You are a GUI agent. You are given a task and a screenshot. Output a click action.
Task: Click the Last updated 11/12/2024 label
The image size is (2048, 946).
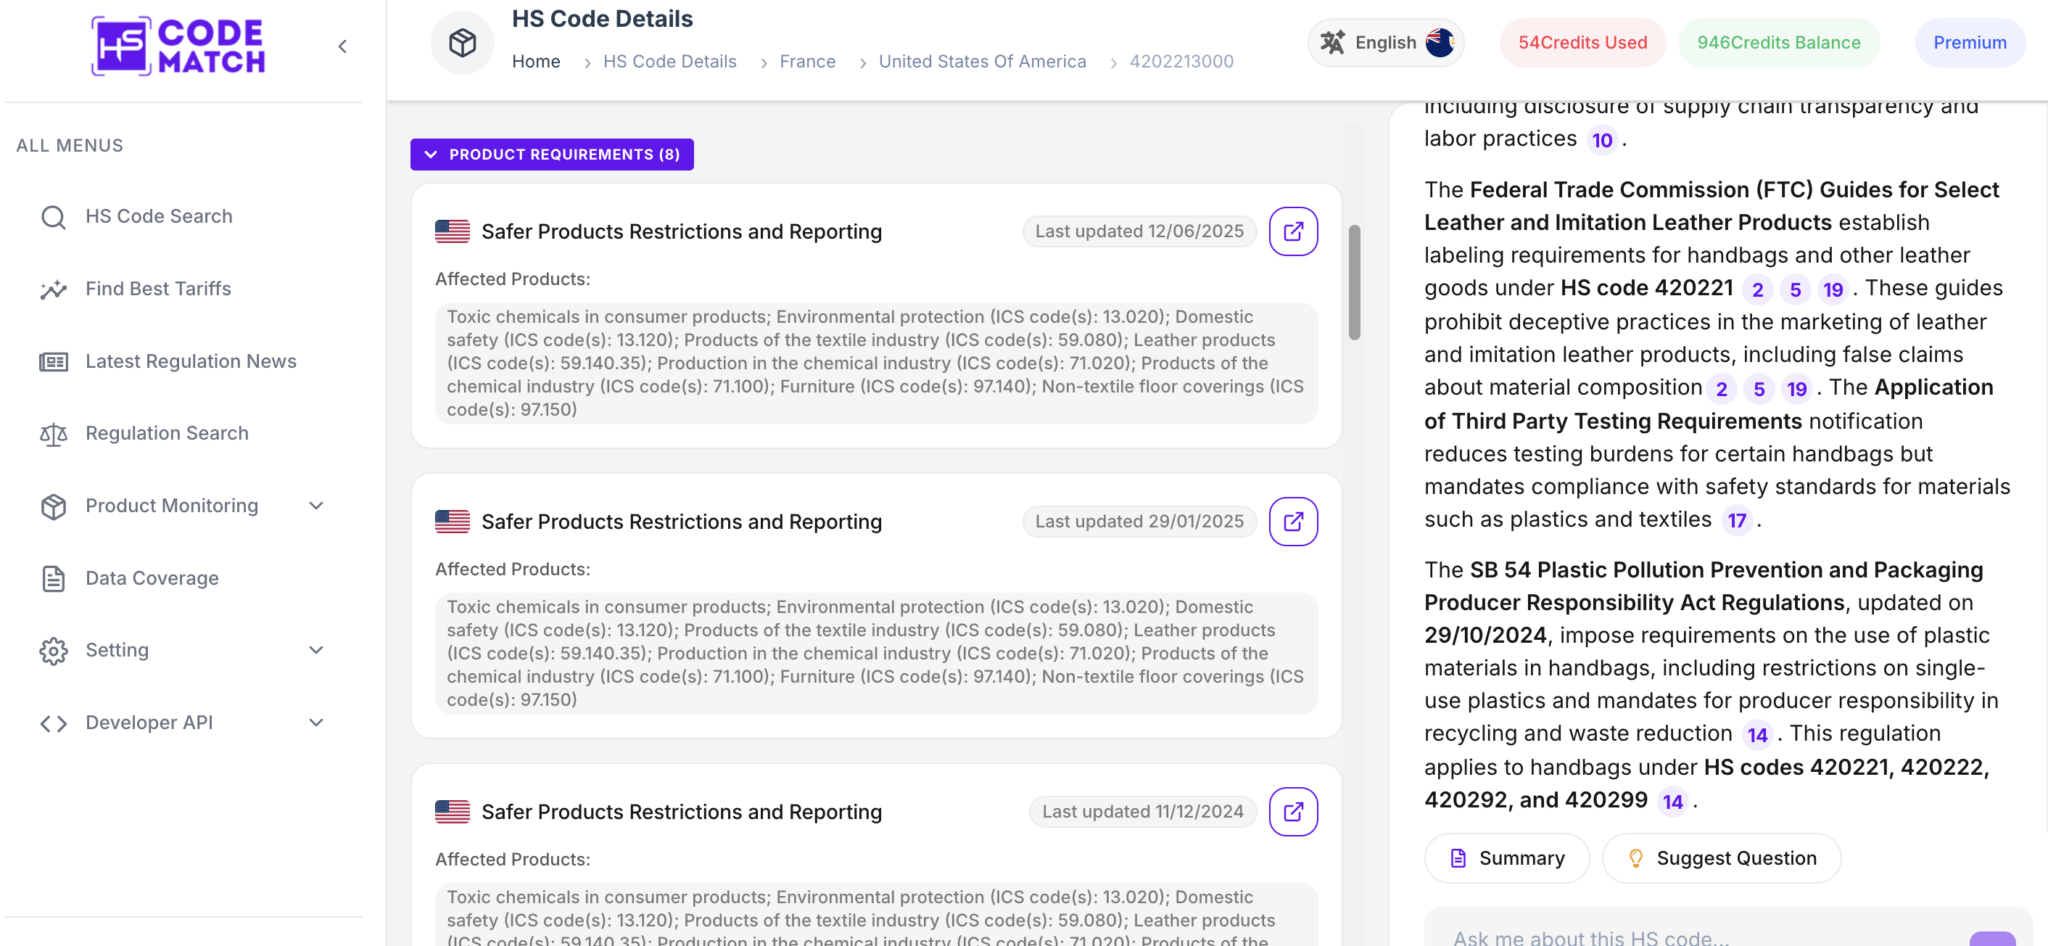click(1143, 811)
